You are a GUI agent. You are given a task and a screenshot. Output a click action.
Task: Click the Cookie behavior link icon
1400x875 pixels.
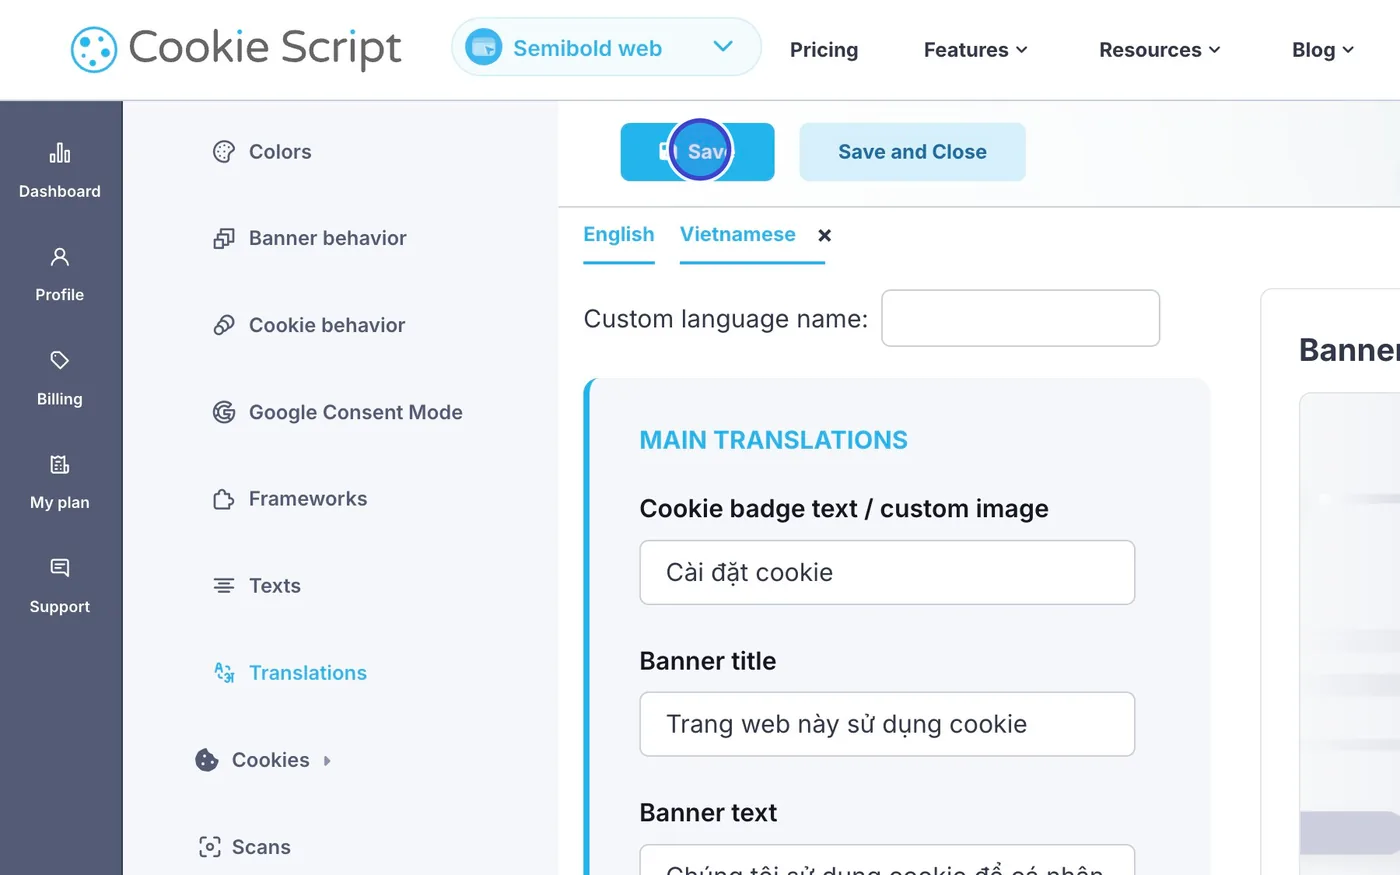click(224, 325)
